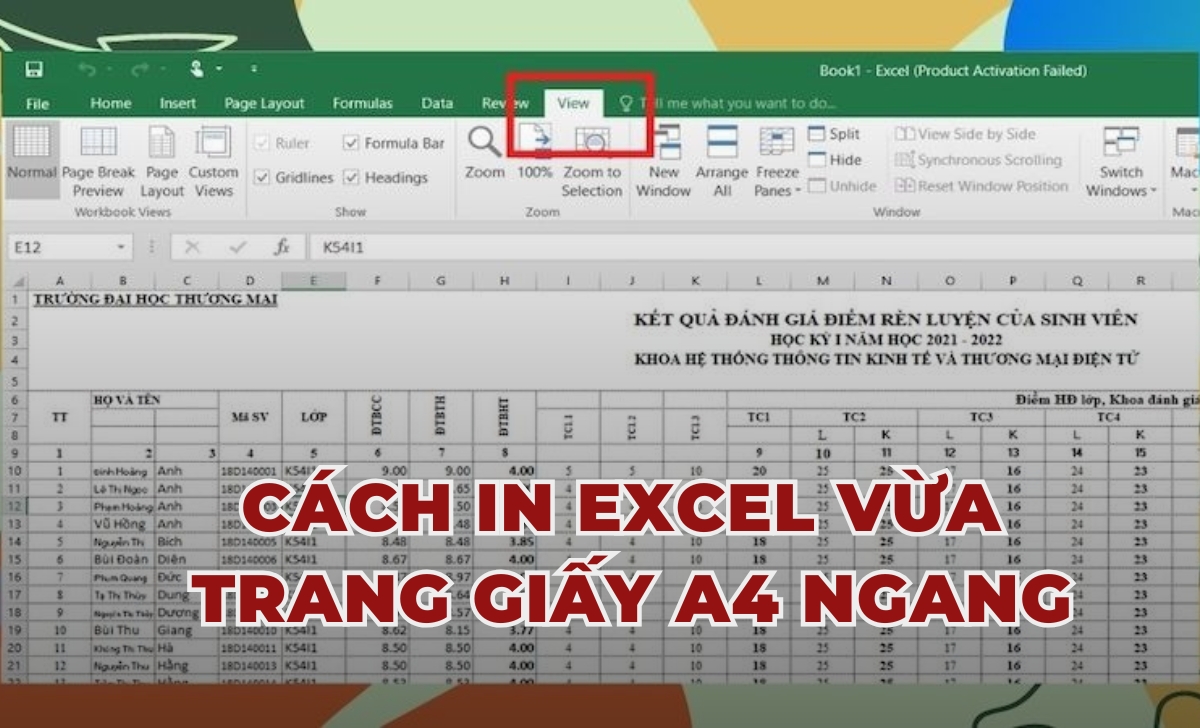Click the Unhide window button
This screenshot has width=1200, height=728.
pyautogui.click(x=842, y=186)
